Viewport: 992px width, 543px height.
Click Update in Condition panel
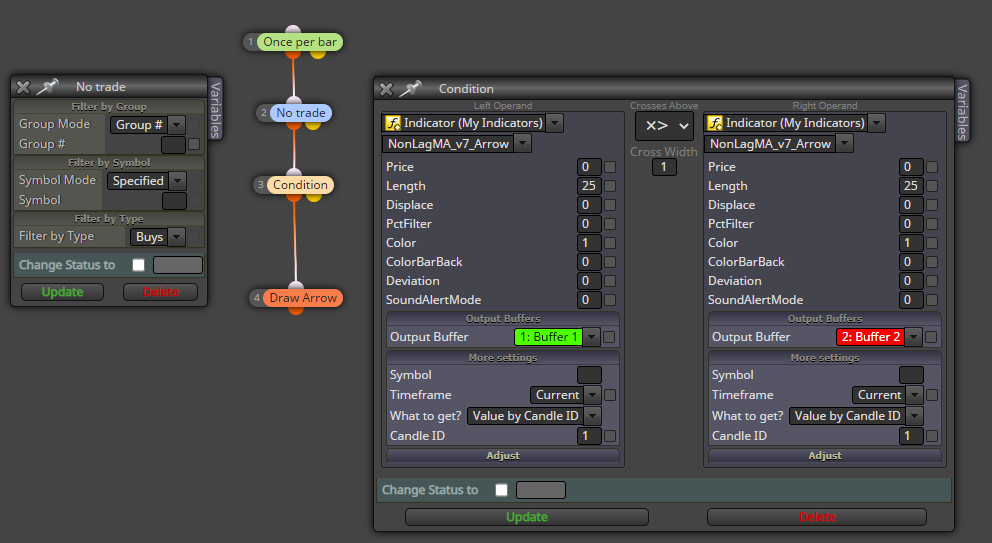point(527,517)
